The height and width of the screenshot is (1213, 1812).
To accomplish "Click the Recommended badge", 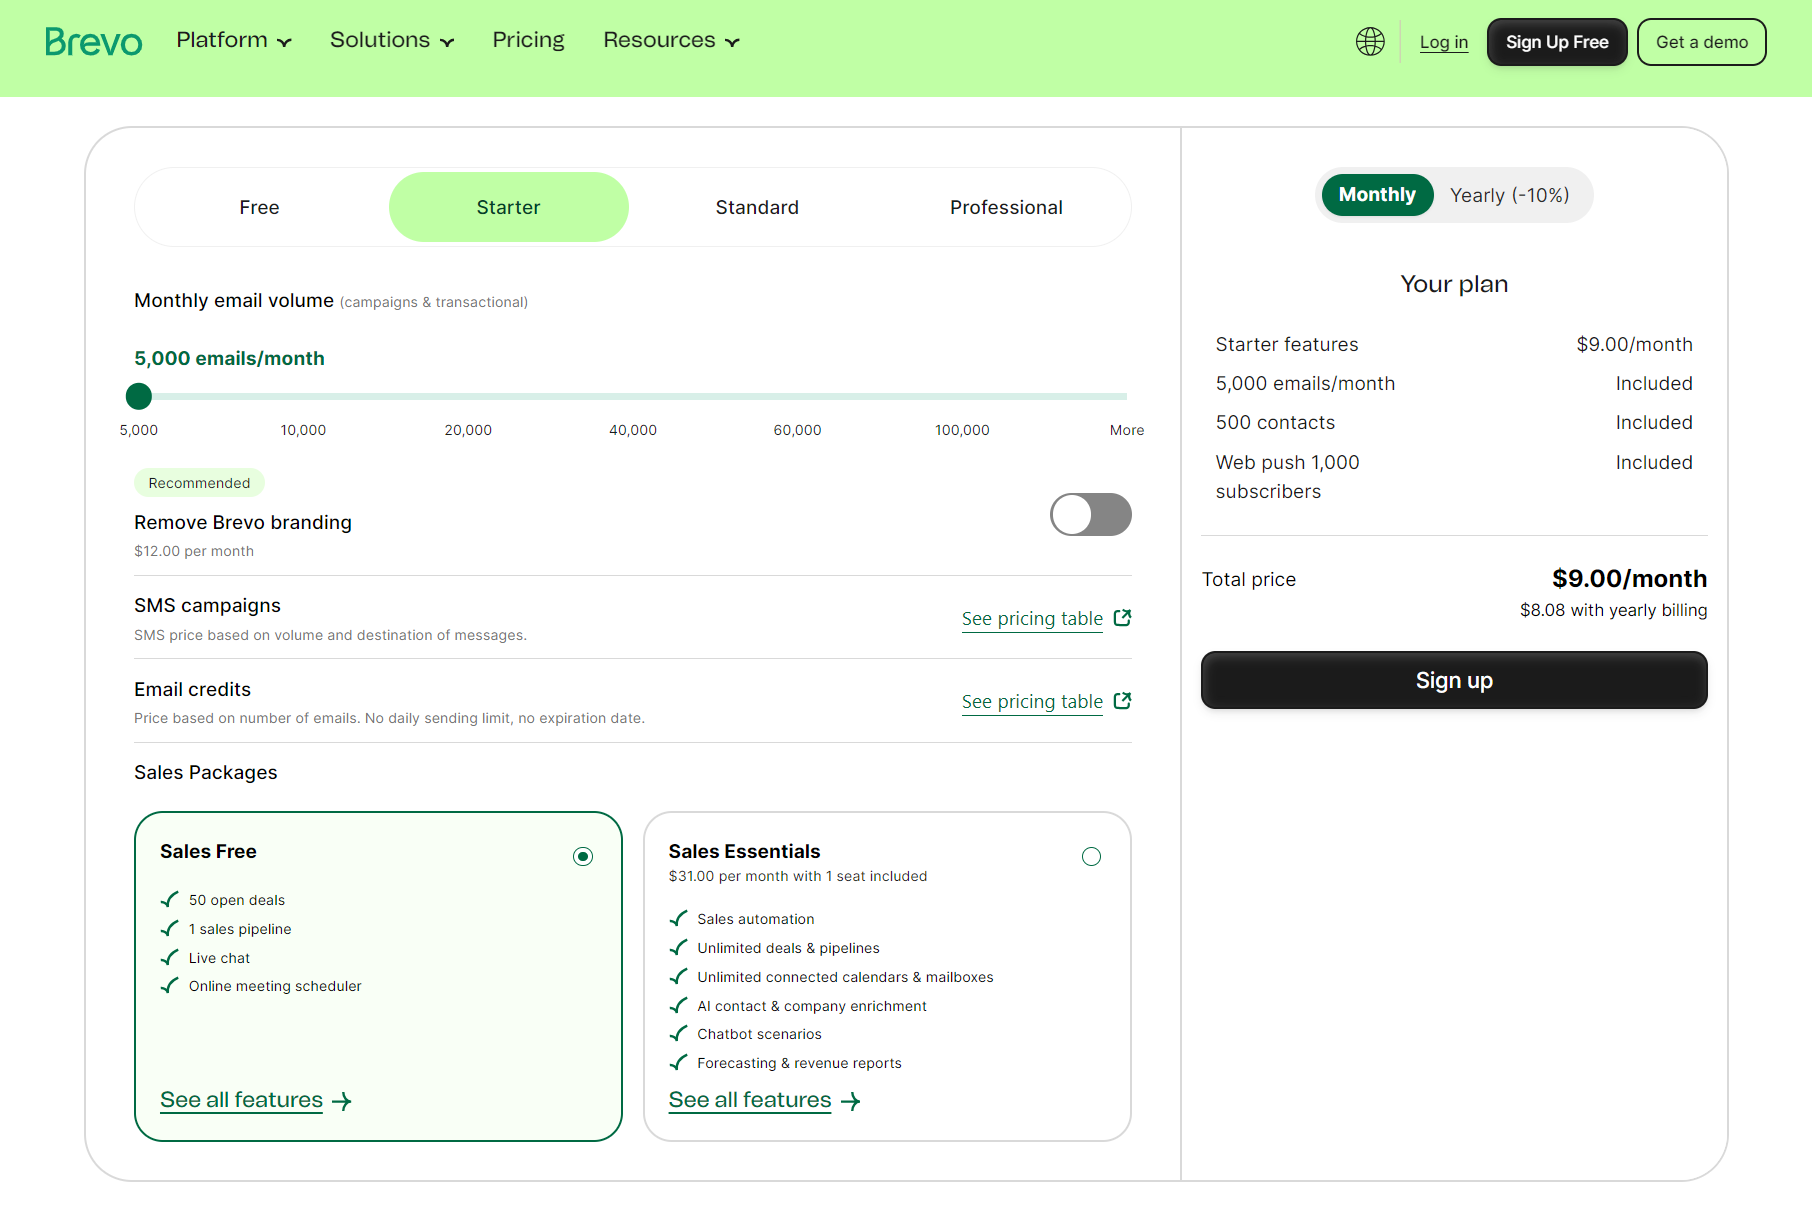I will coord(199,483).
